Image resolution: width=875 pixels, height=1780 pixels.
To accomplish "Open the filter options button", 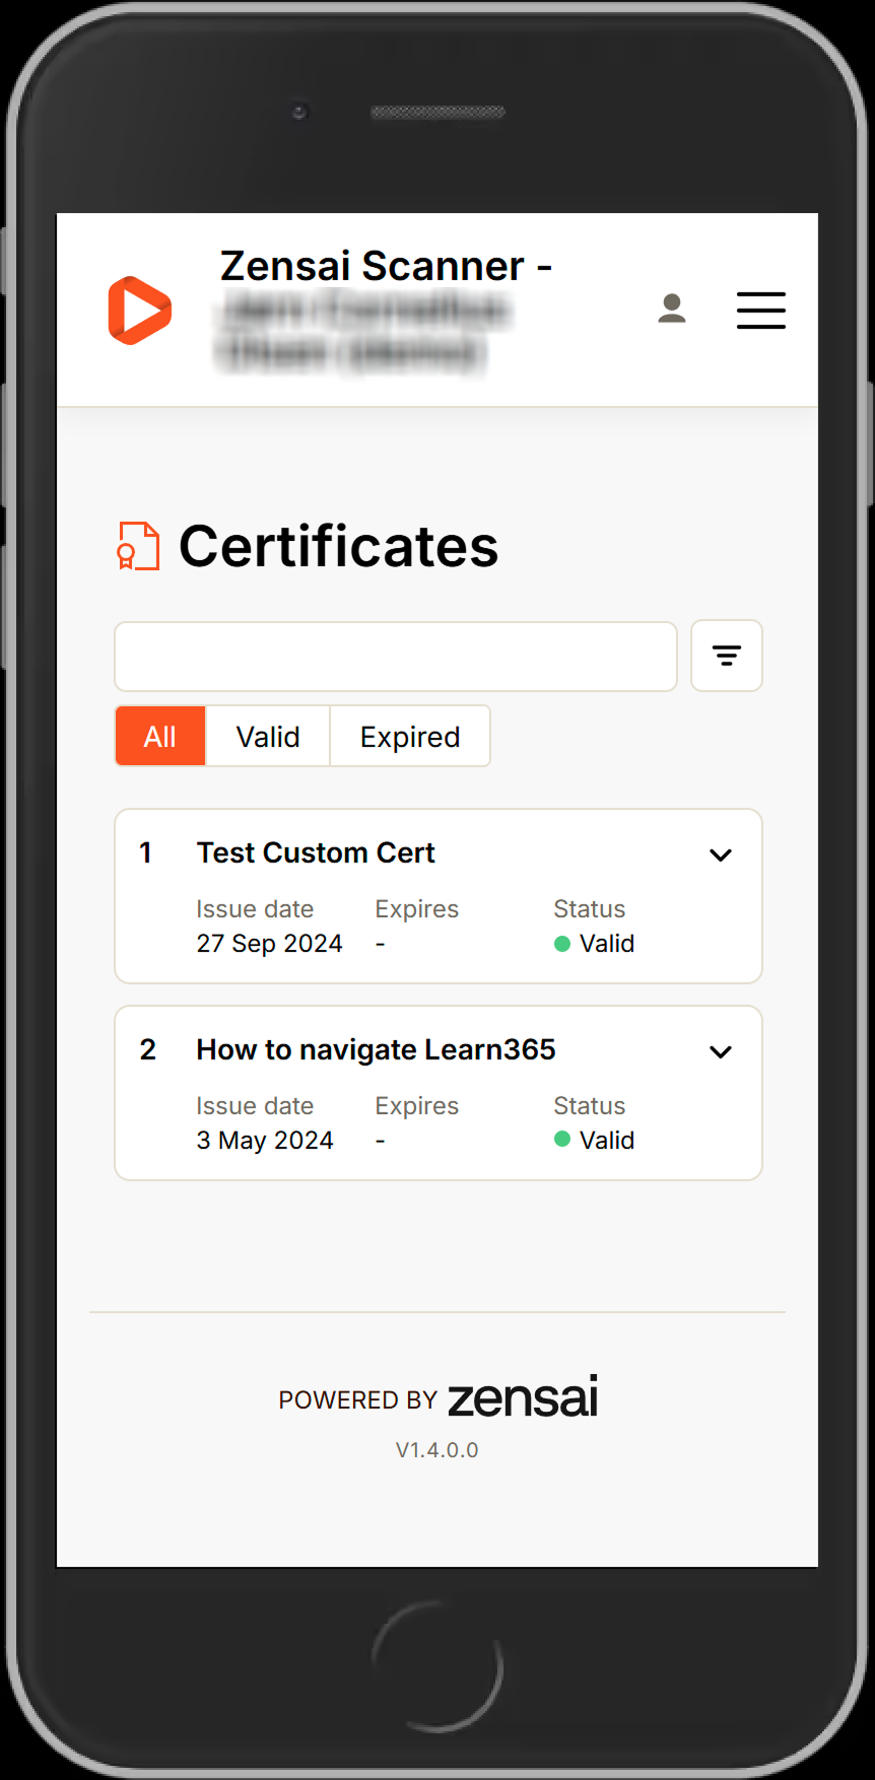I will [x=727, y=656].
